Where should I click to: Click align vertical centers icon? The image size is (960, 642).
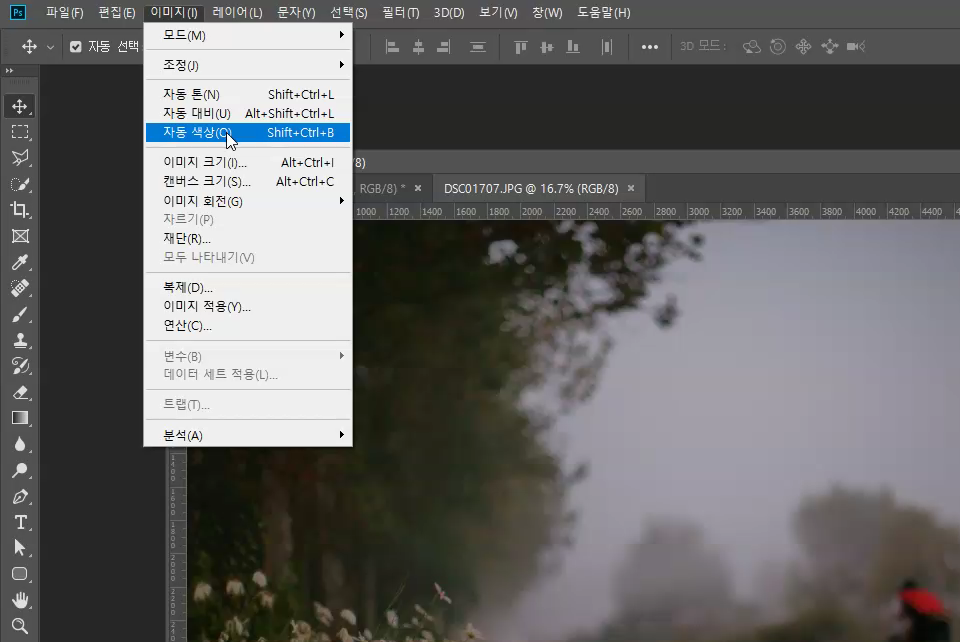(x=547, y=47)
